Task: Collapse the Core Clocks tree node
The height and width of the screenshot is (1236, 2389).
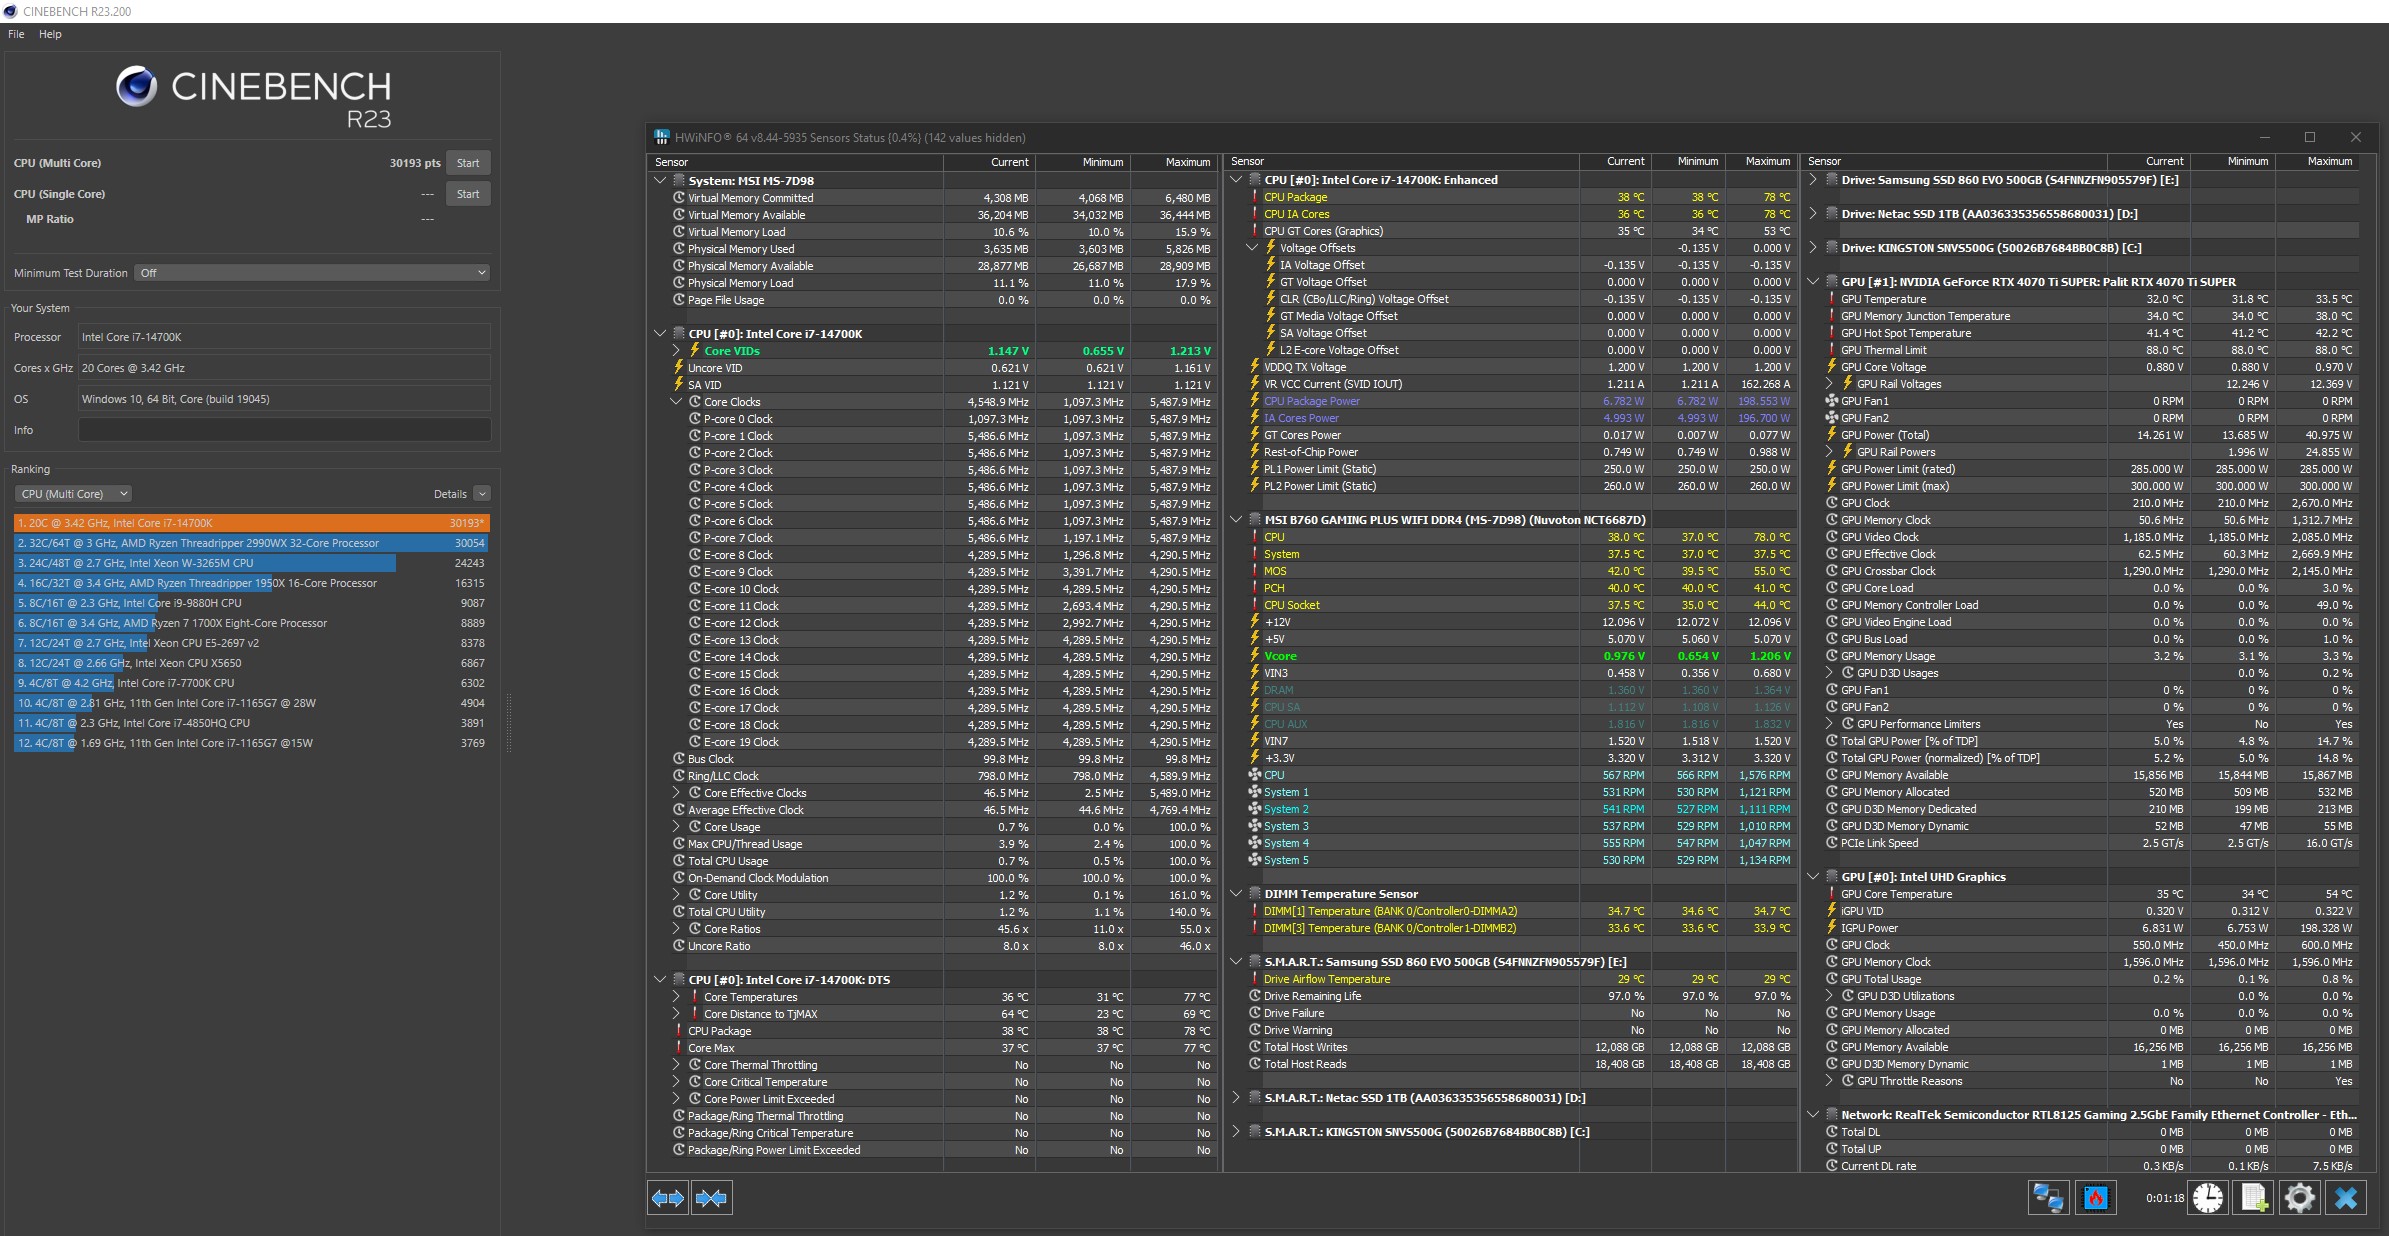Action: click(x=677, y=402)
